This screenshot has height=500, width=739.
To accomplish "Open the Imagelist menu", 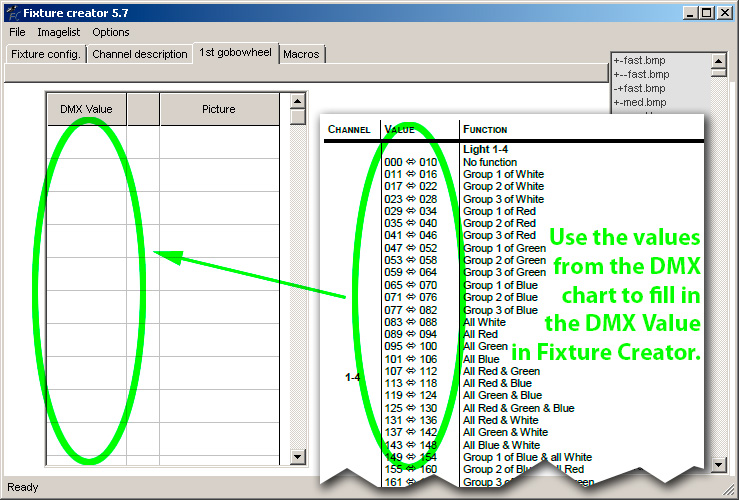I will point(59,32).
